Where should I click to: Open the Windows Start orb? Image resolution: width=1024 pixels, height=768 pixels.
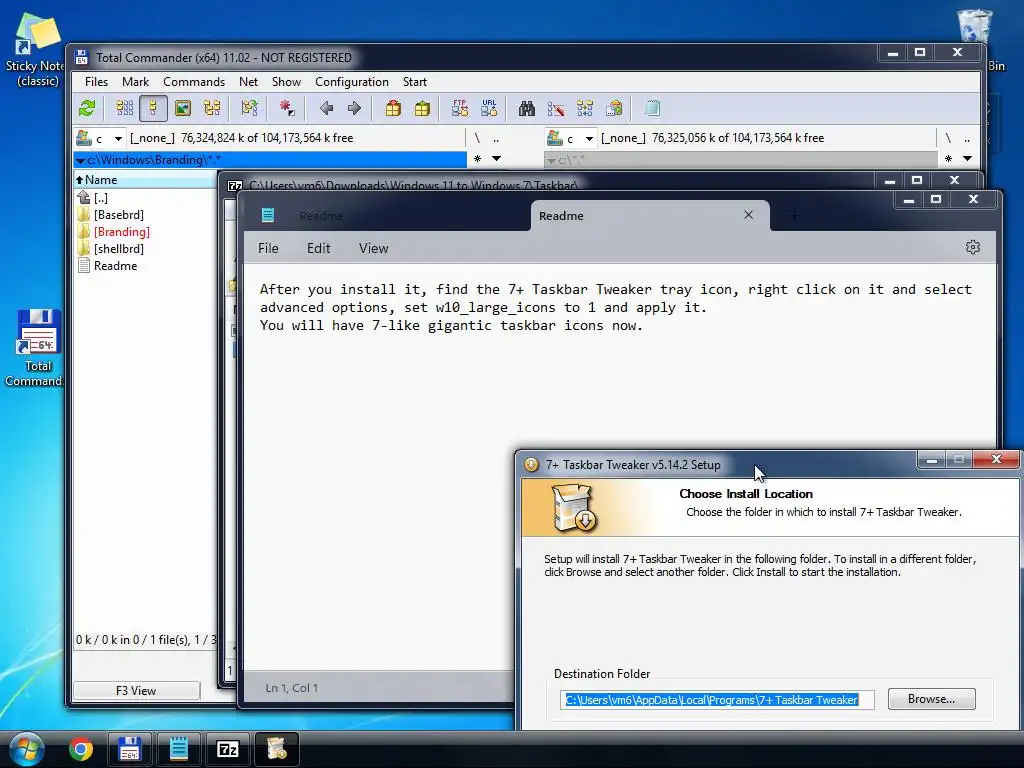click(x=27, y=748)
